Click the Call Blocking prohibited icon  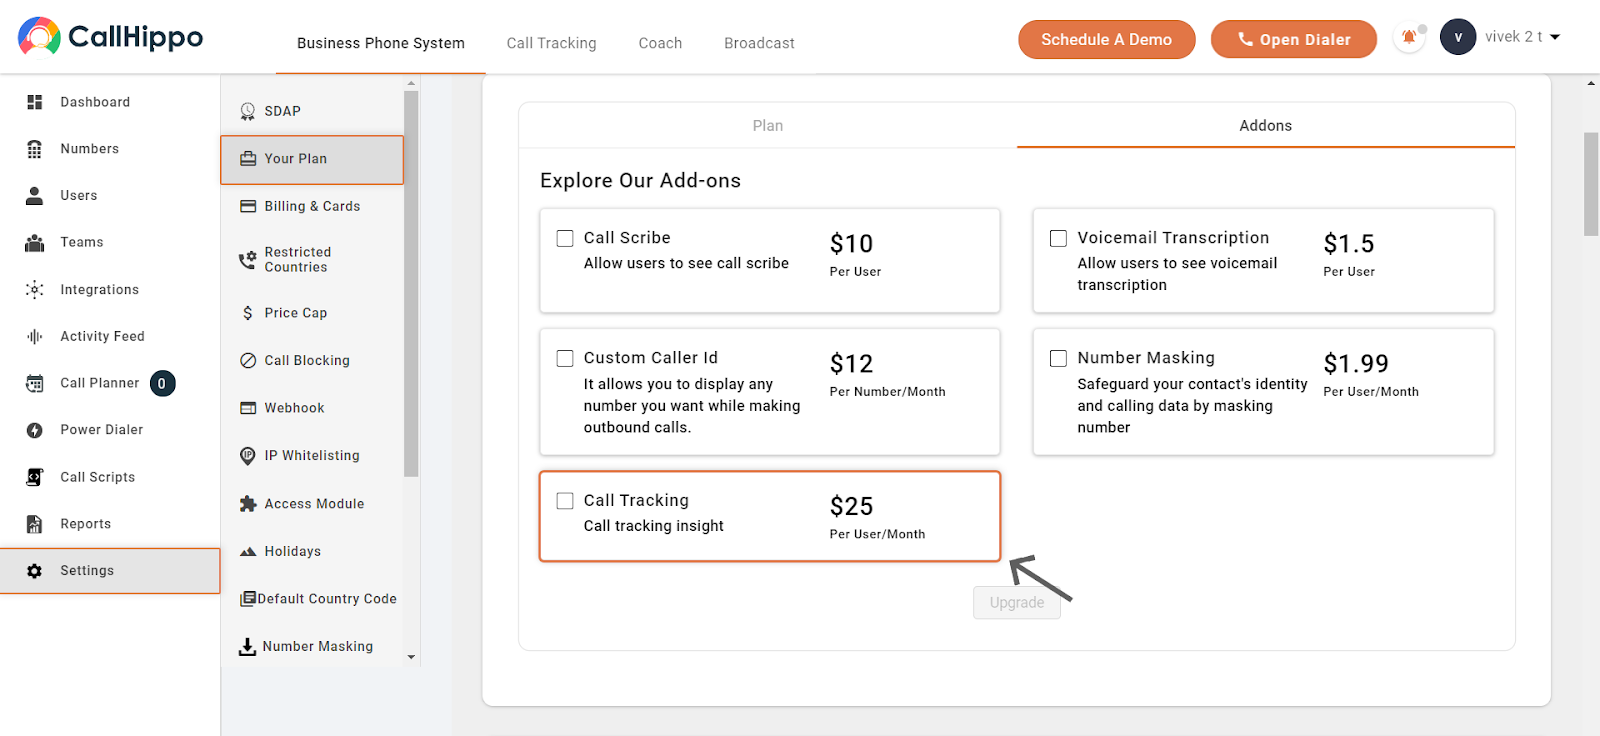(x=248, y=361)
